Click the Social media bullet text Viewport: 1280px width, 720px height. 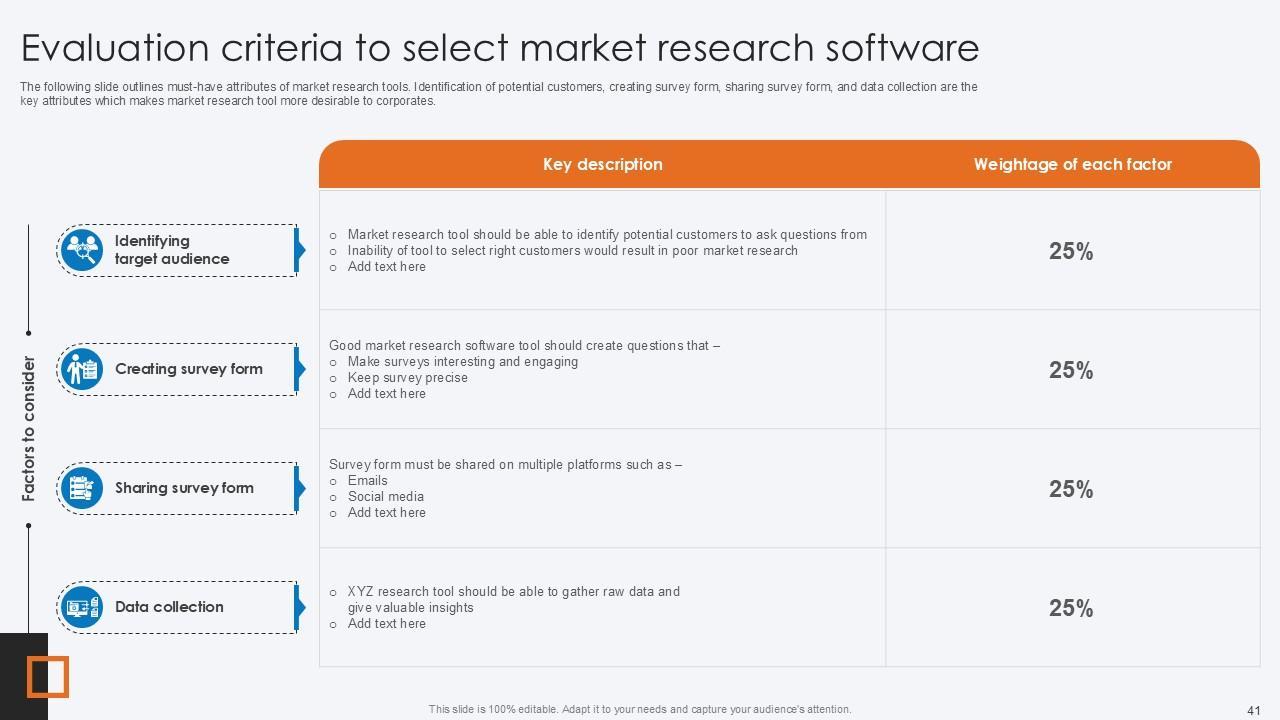[x=386, y=497]
